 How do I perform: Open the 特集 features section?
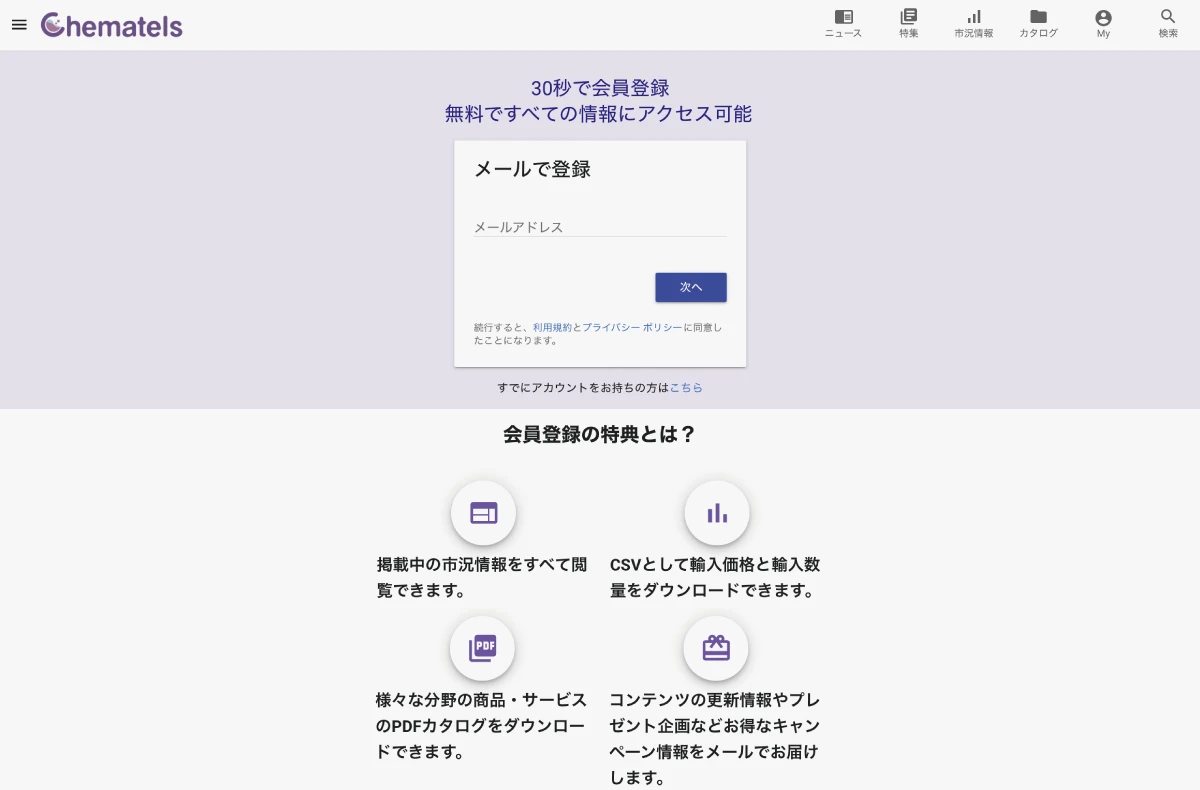click(x=908, y=24)
